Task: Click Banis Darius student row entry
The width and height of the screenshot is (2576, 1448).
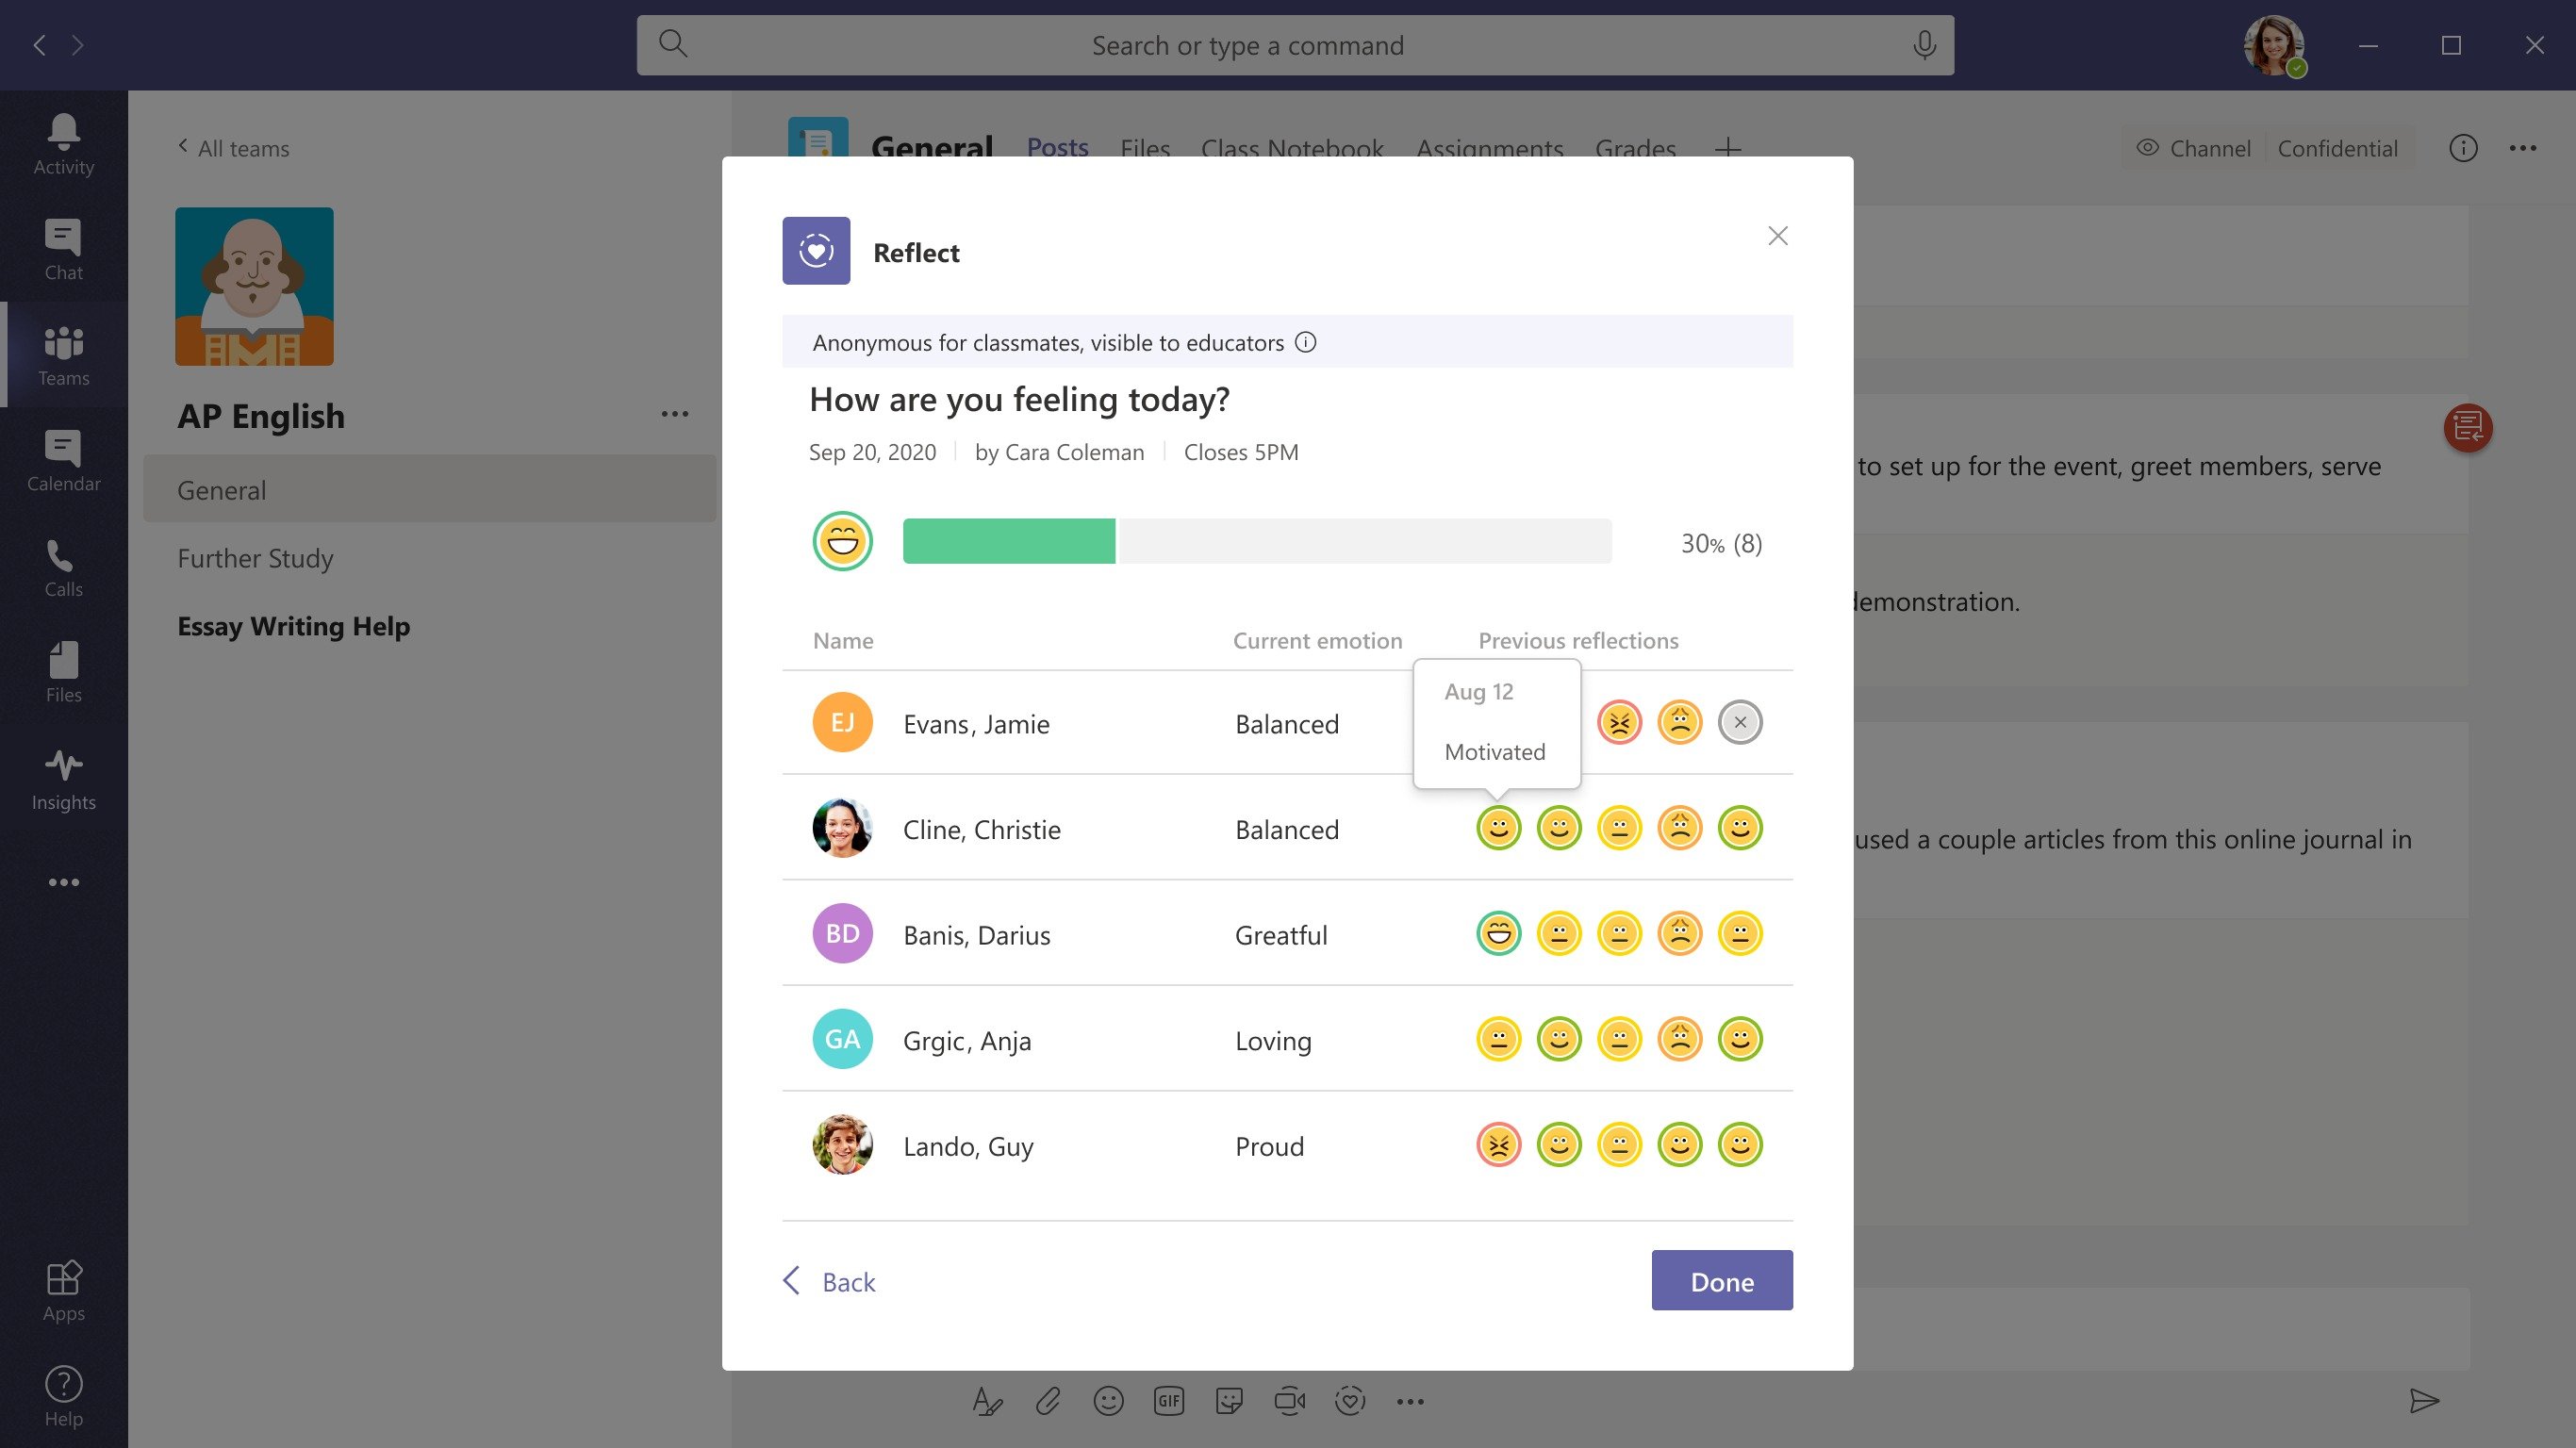Action: click(x=1288, y=933)
